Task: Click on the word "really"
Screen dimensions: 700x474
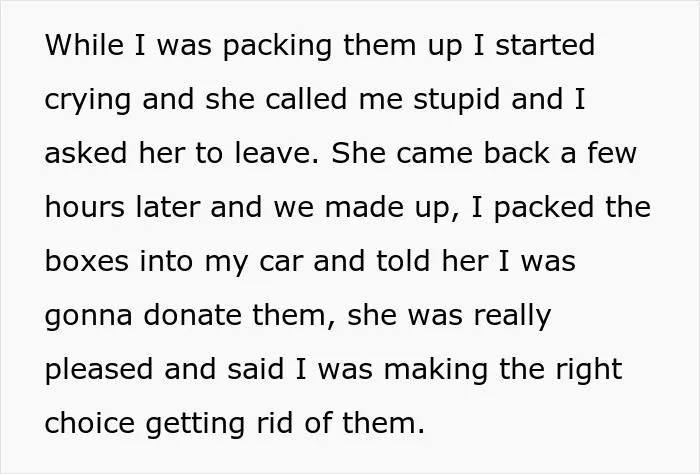Action: click(512, 317)
